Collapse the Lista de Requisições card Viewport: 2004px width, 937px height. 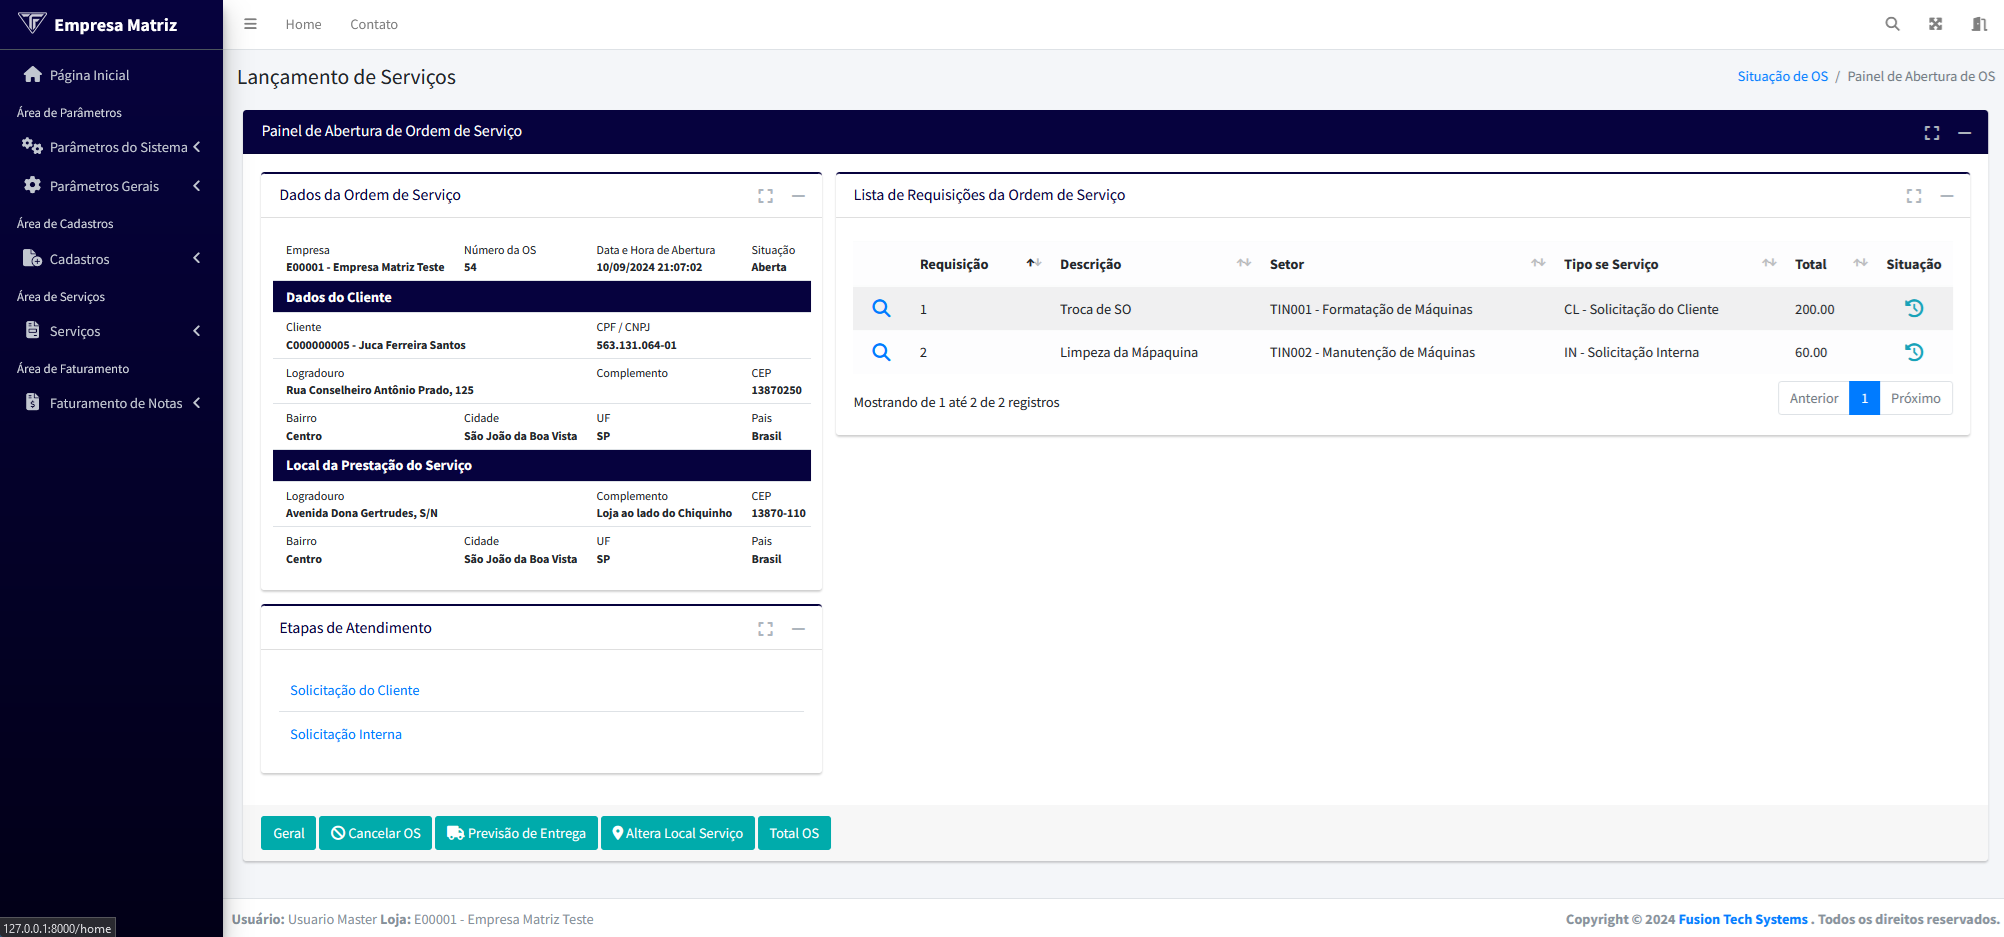(1947, 196)
